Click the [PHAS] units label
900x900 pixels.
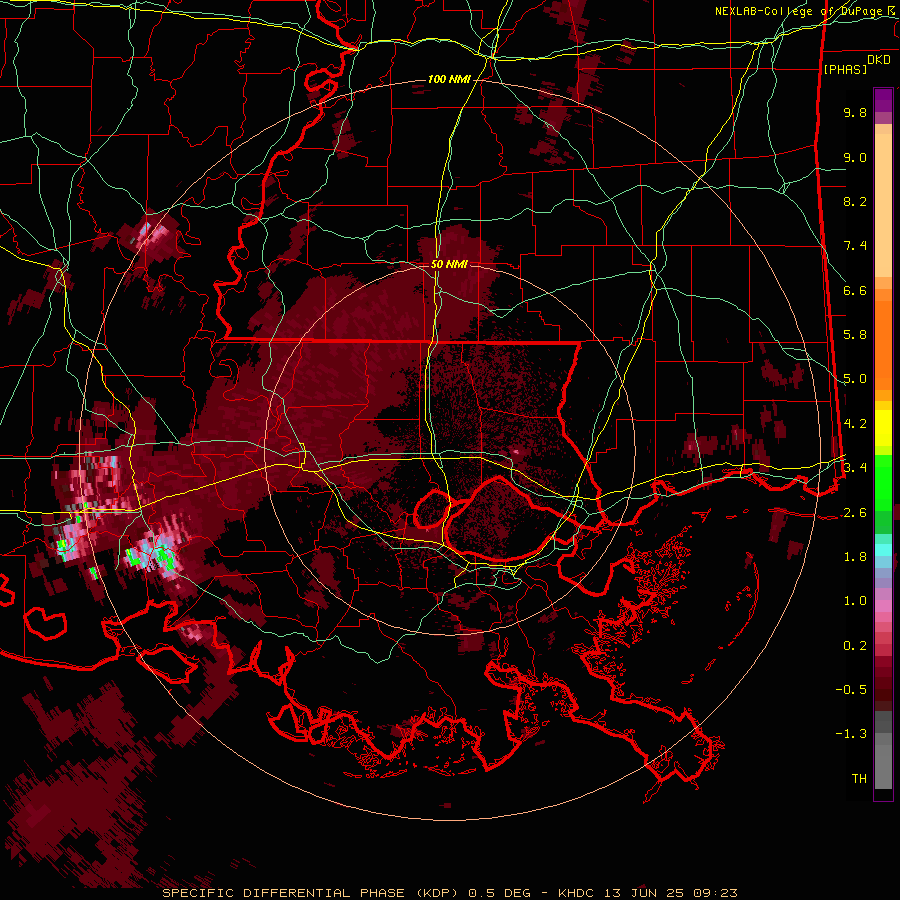click(845, 69)
